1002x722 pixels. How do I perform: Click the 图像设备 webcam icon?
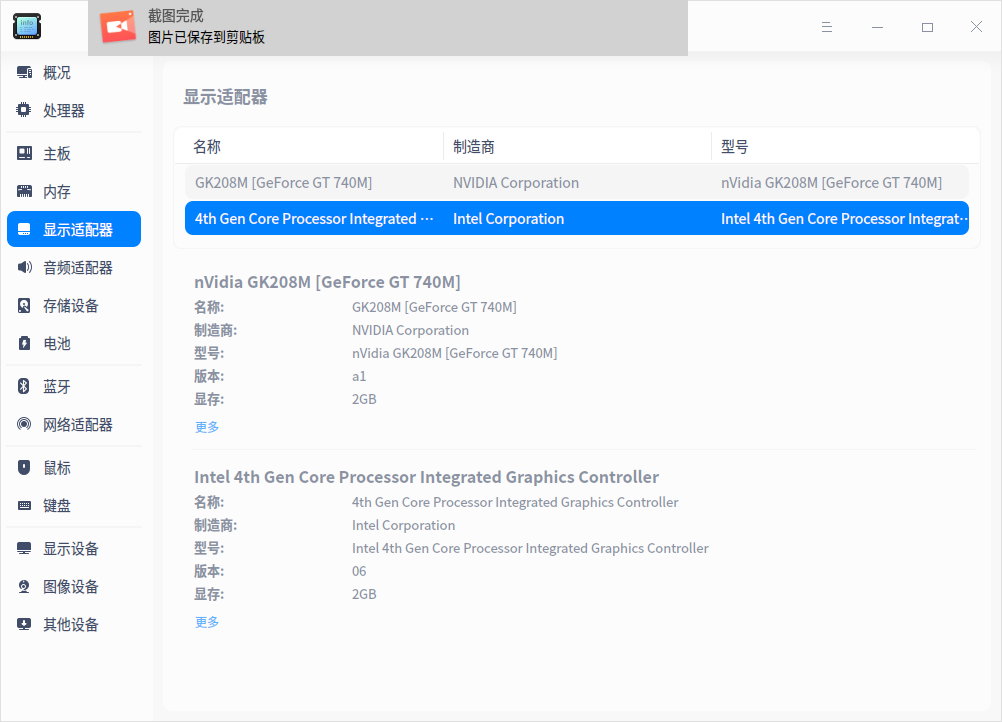click(24, 587)
